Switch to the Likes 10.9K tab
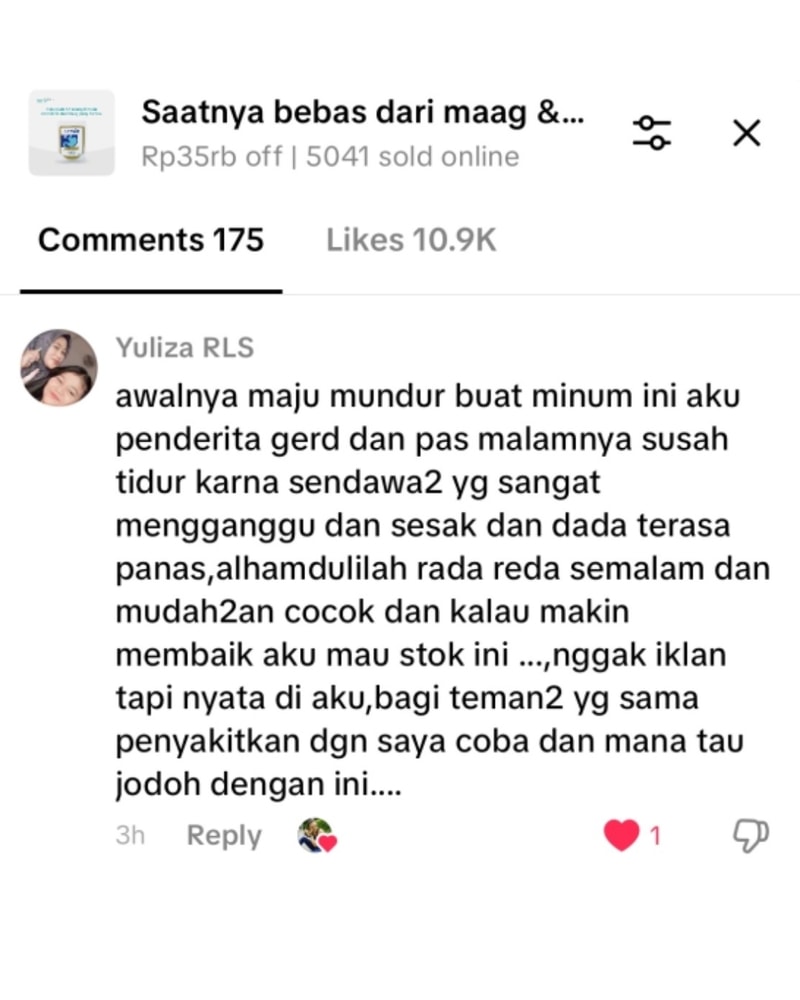Screen dimensions: 800x1000 click(411, 240)
